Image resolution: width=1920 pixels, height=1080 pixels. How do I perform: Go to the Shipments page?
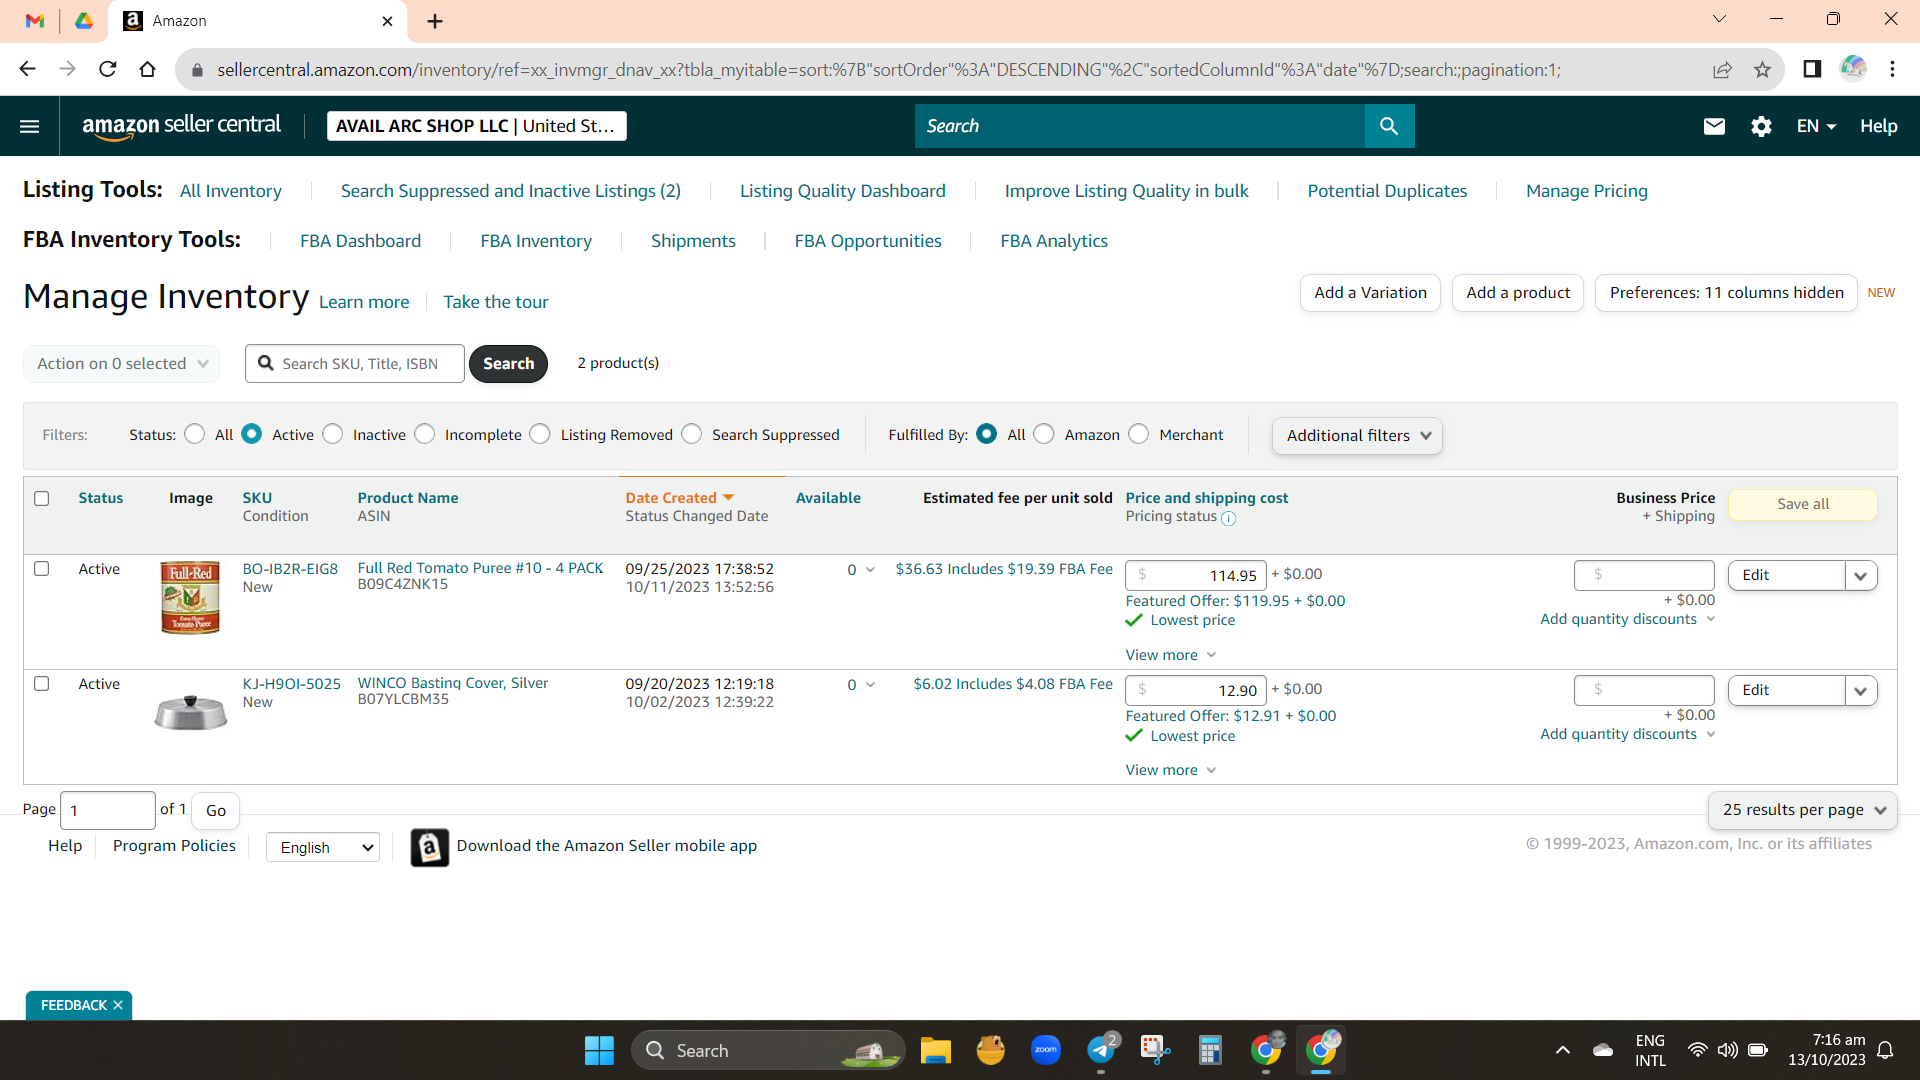(x=693, y=241)
